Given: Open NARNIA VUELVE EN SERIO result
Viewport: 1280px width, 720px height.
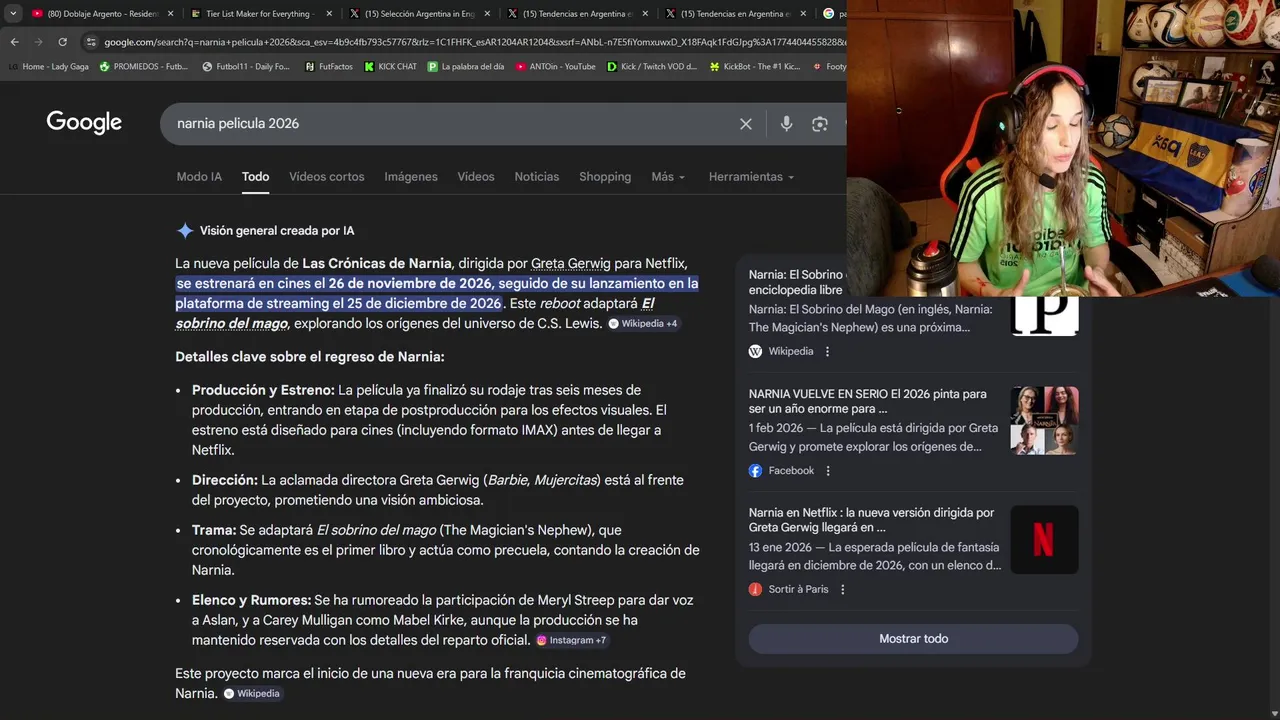Looking at the screenshot, I should [867, 401].
